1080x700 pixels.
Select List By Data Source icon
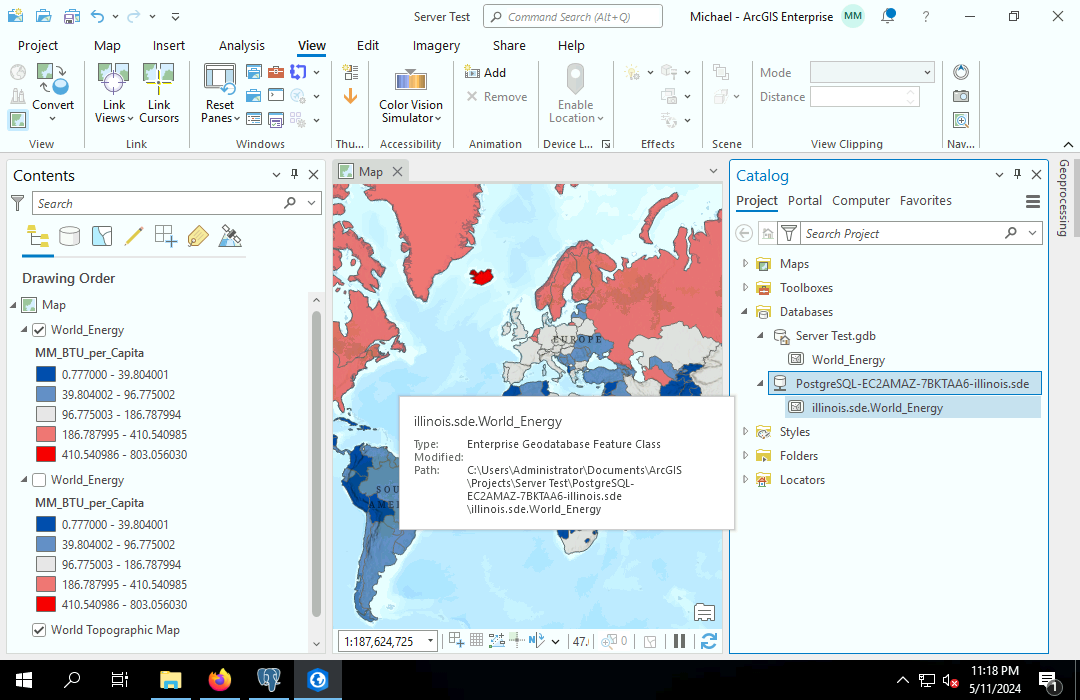pyautogui.click(x=69, y=237)
